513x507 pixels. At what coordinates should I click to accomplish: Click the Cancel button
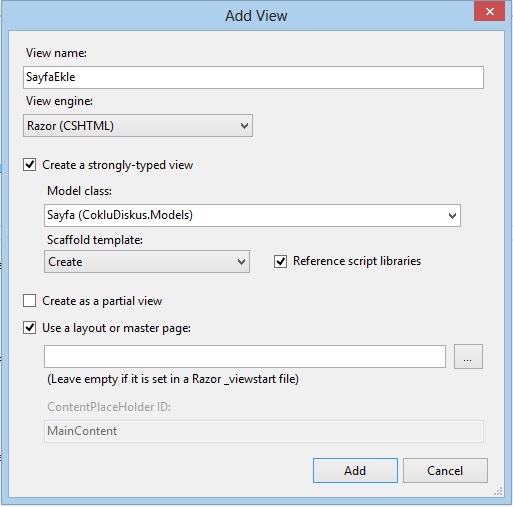click(x=445, y=471)
